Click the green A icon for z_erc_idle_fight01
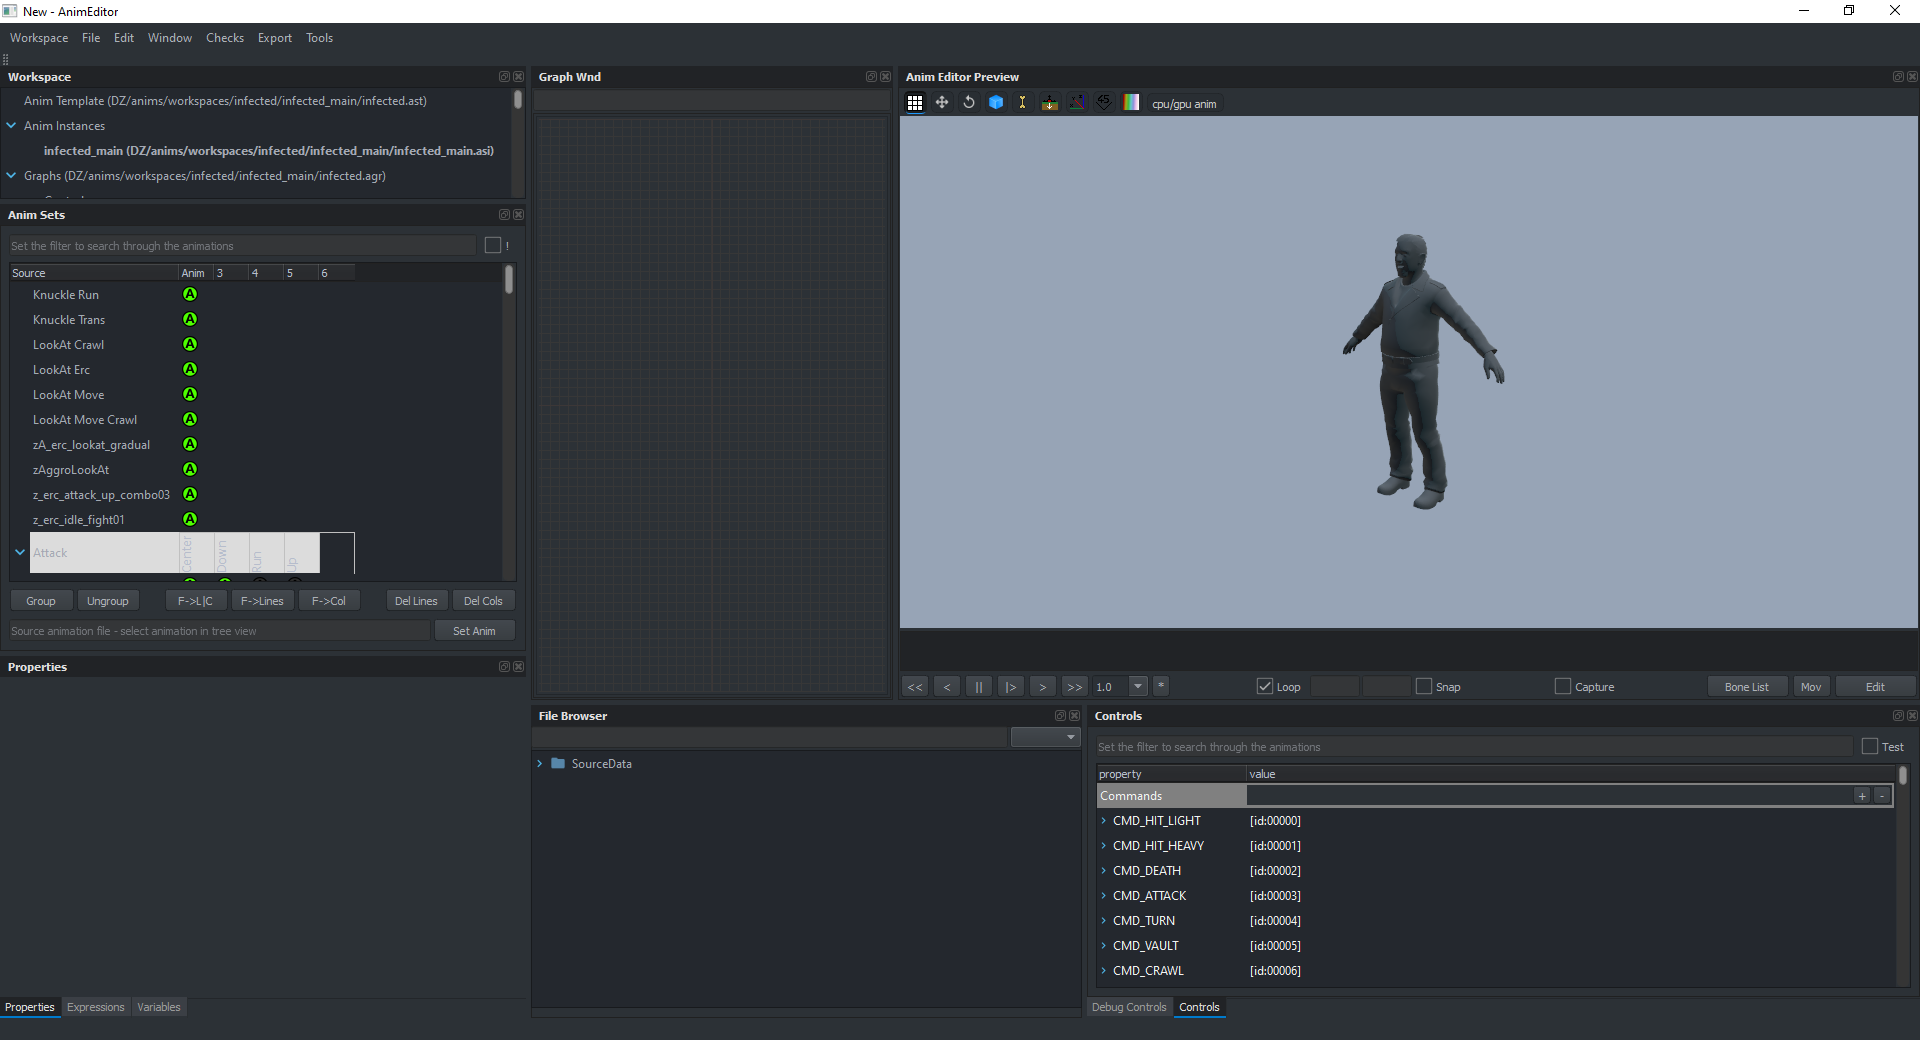This screenshot has height=1040, width=1920. (190, 520)
